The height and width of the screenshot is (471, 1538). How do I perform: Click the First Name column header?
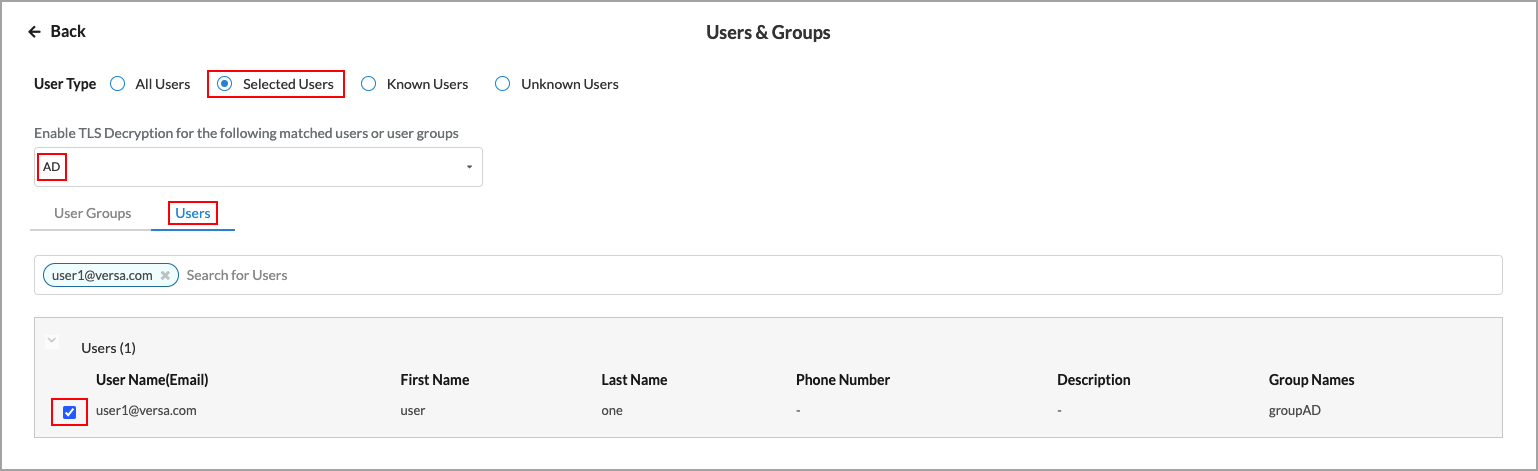[x=435, y=380]
